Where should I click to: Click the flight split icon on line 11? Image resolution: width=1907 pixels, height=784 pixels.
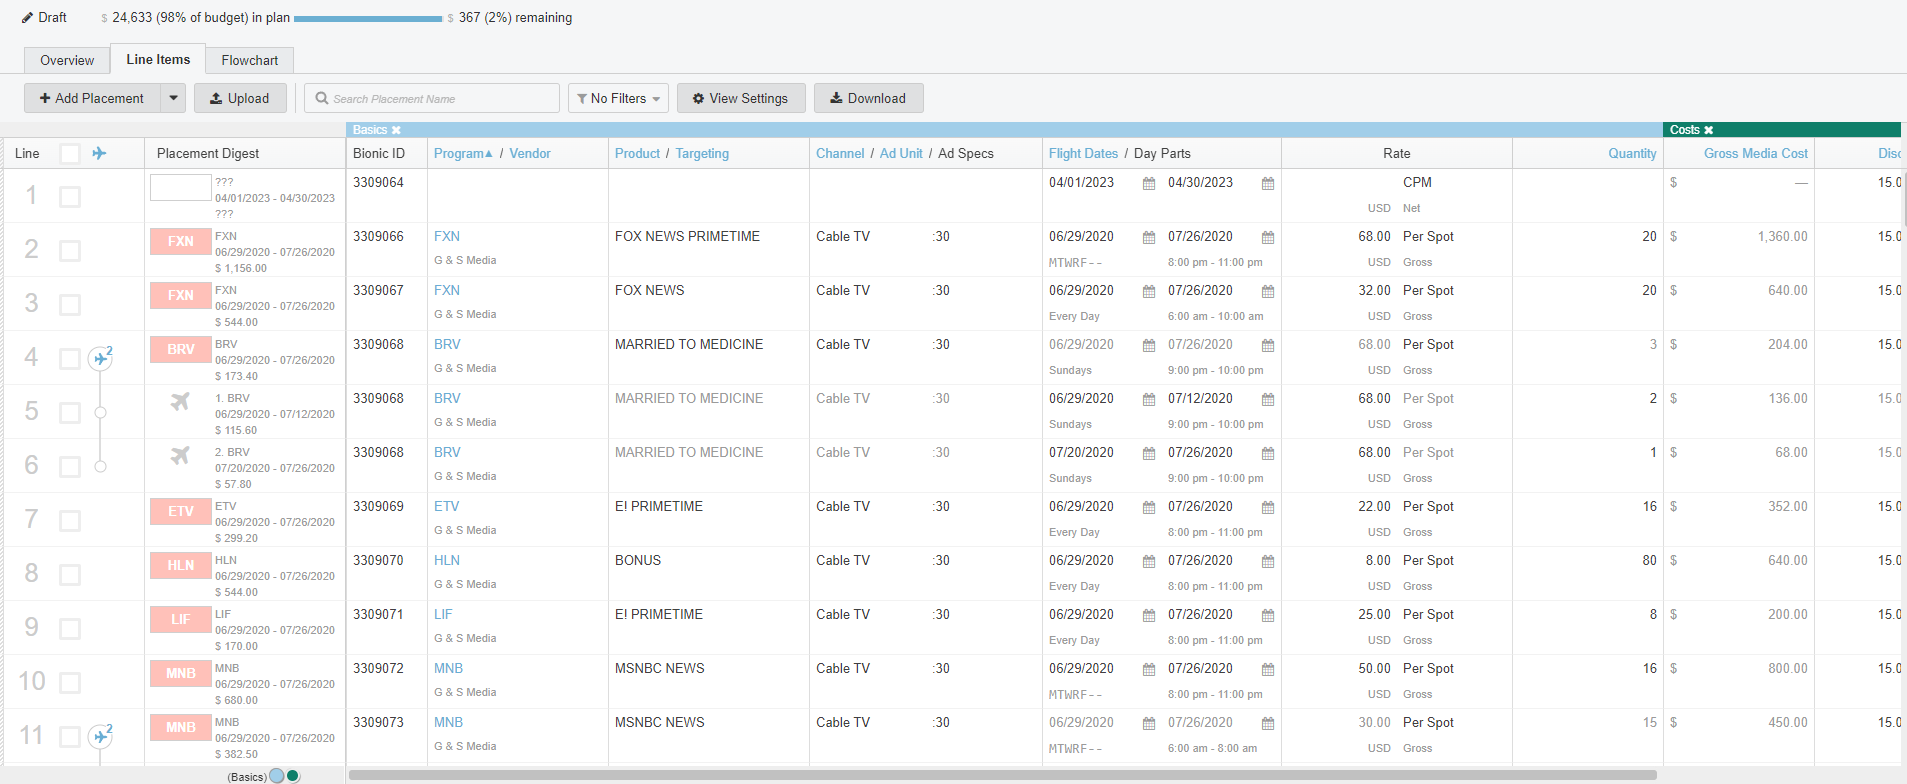(x=101, y=736)
